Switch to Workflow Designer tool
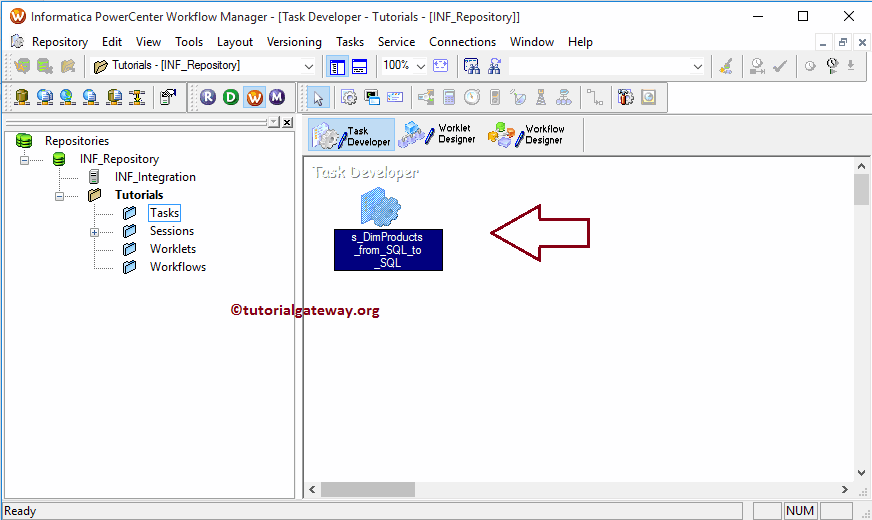The width and height of the screenshot is (872, 520). click(526, 135)
